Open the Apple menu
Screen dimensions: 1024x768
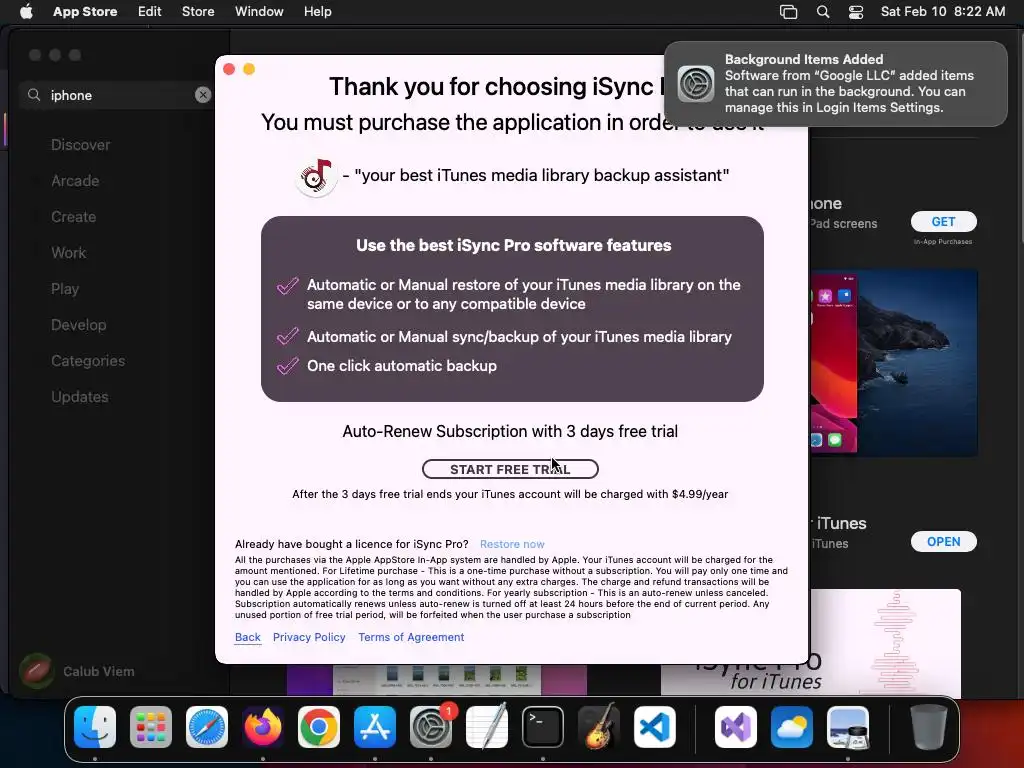[26, 12]
